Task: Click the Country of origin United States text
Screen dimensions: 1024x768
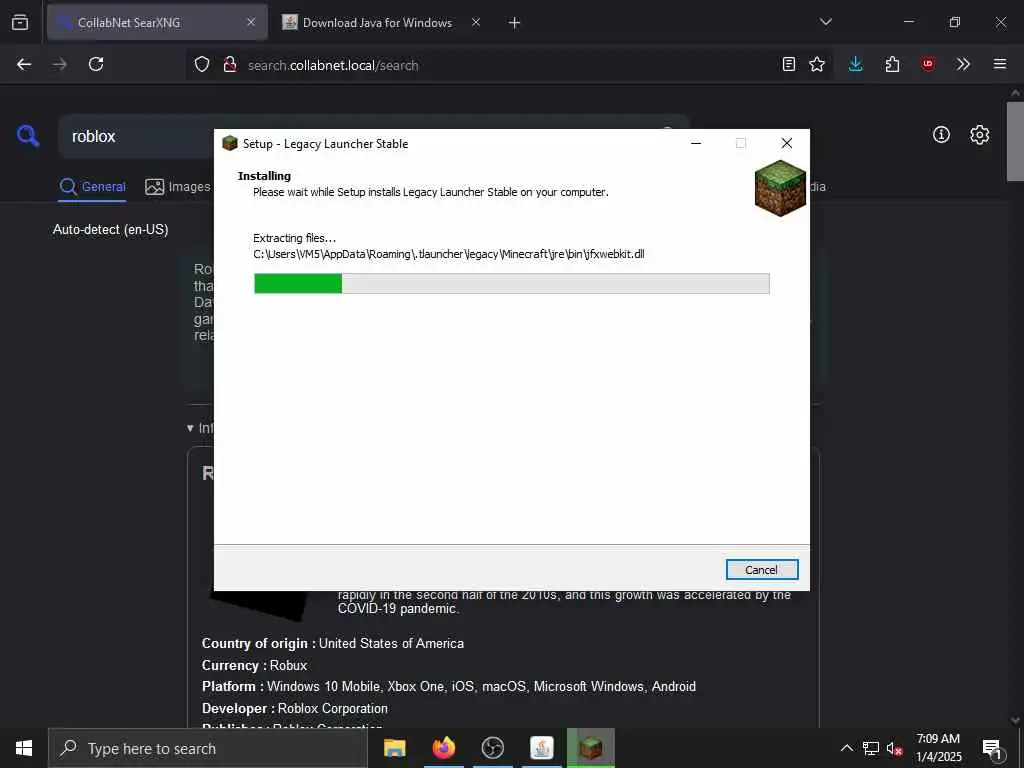Action: pos(333,643)
